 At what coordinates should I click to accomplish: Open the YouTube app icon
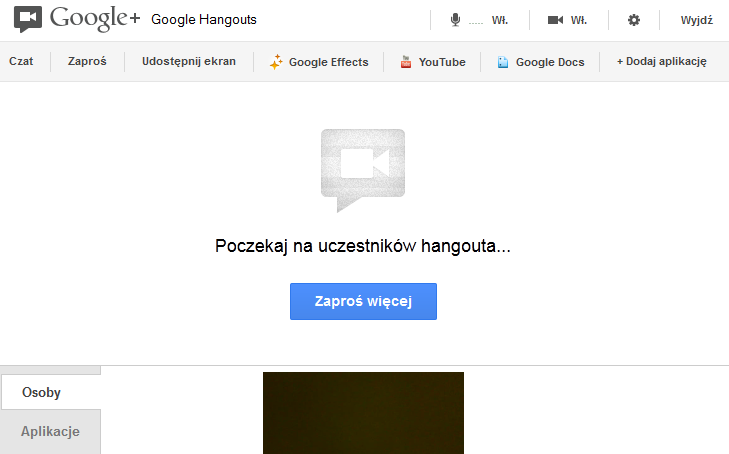click(406, 62)
